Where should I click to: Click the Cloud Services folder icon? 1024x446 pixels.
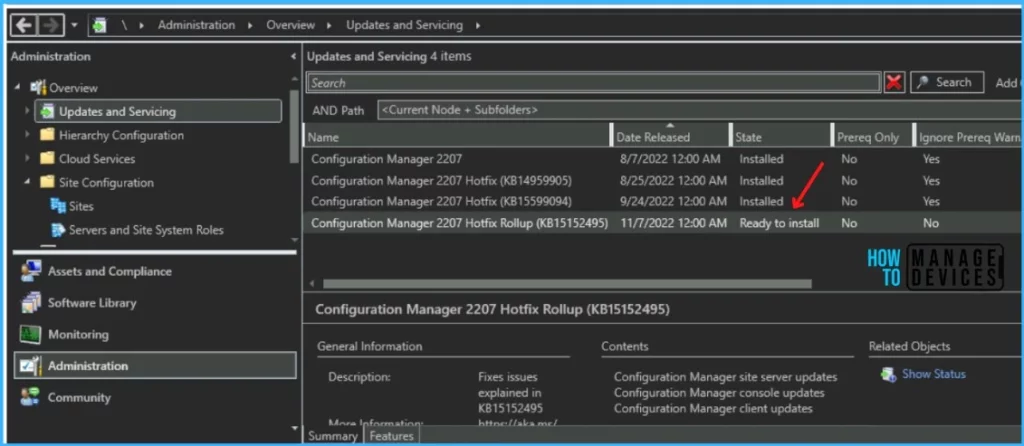[x=47, y=159]
